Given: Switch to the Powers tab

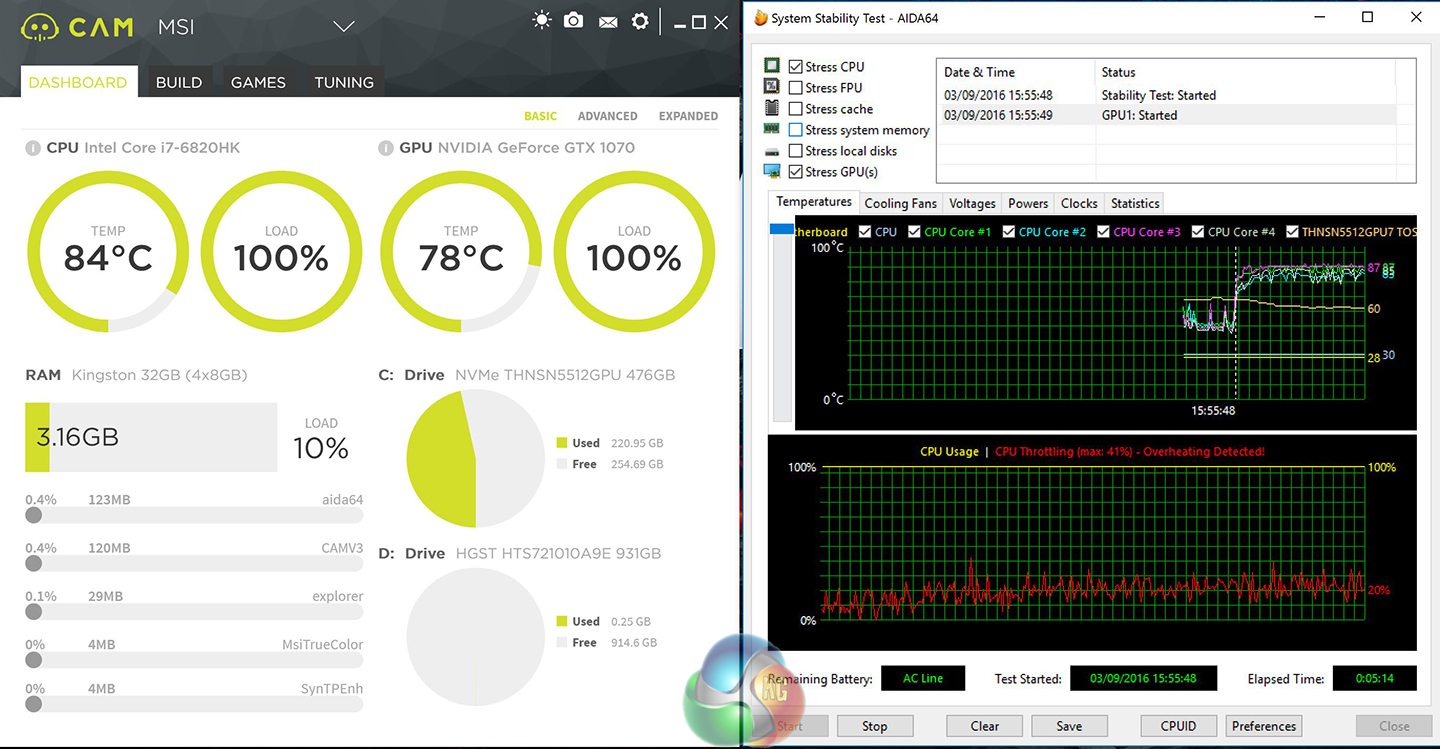Looking at the screenshot, I should (1028, 203).
